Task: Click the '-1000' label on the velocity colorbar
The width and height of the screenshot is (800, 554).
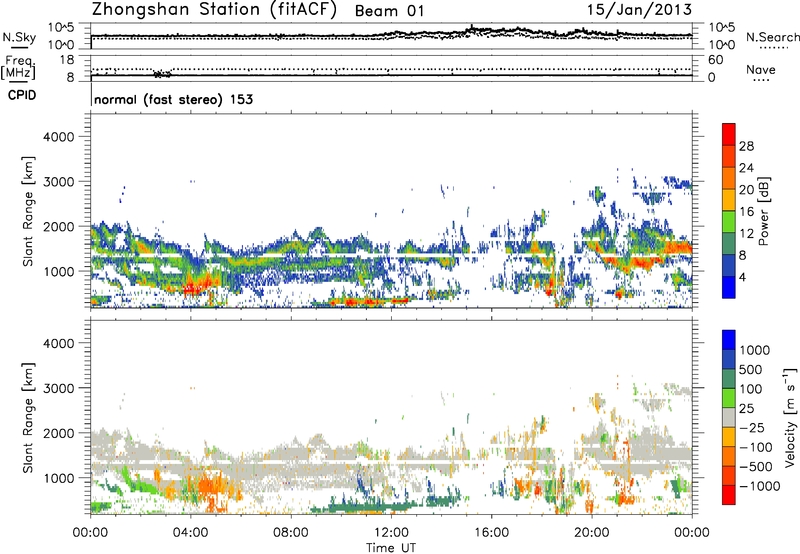Action: (760, 486)
